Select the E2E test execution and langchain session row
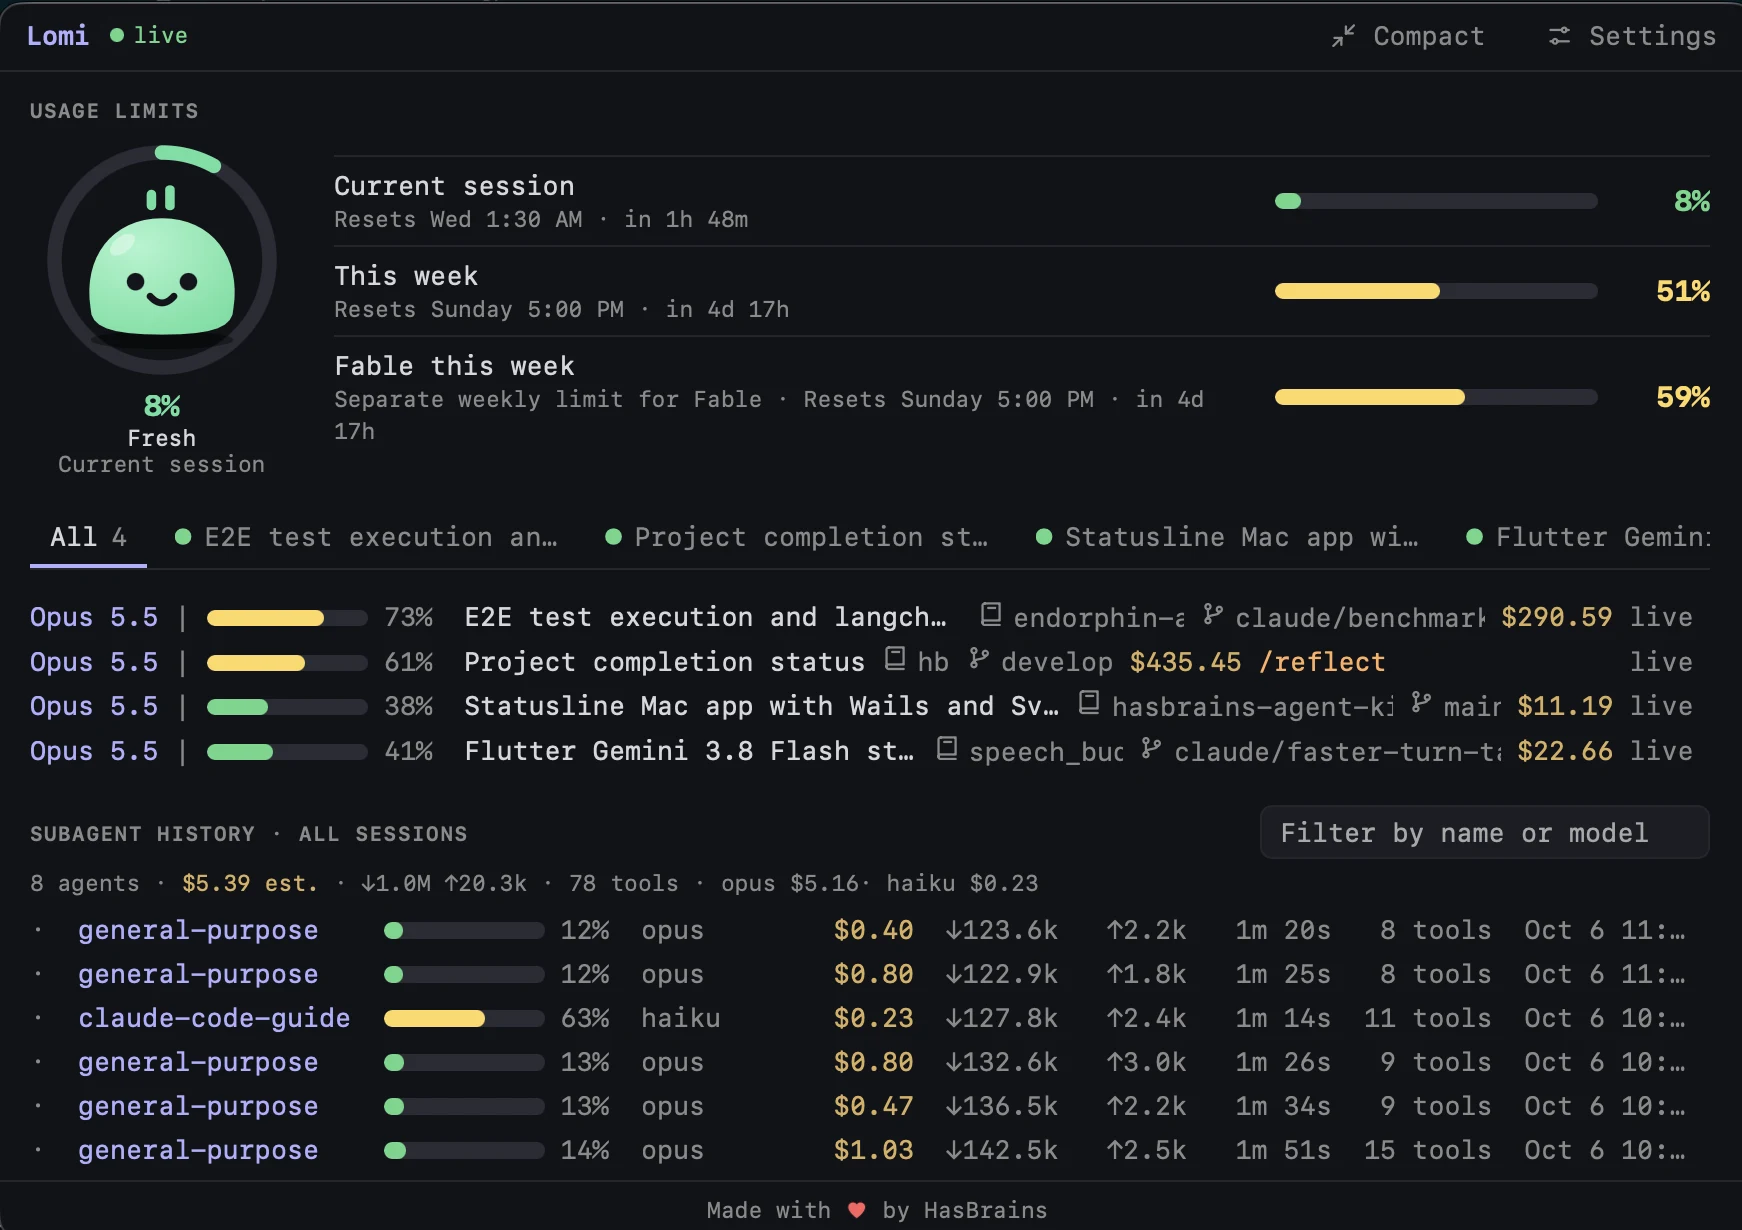The image size is (1742, 1230). click(860, 617)
